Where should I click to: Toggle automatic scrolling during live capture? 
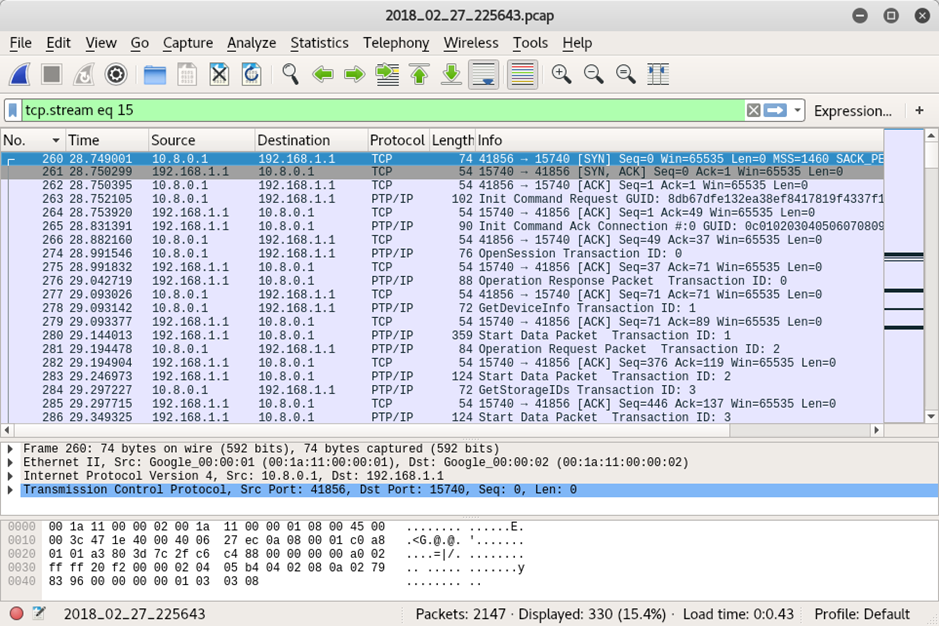click(484, 75)
